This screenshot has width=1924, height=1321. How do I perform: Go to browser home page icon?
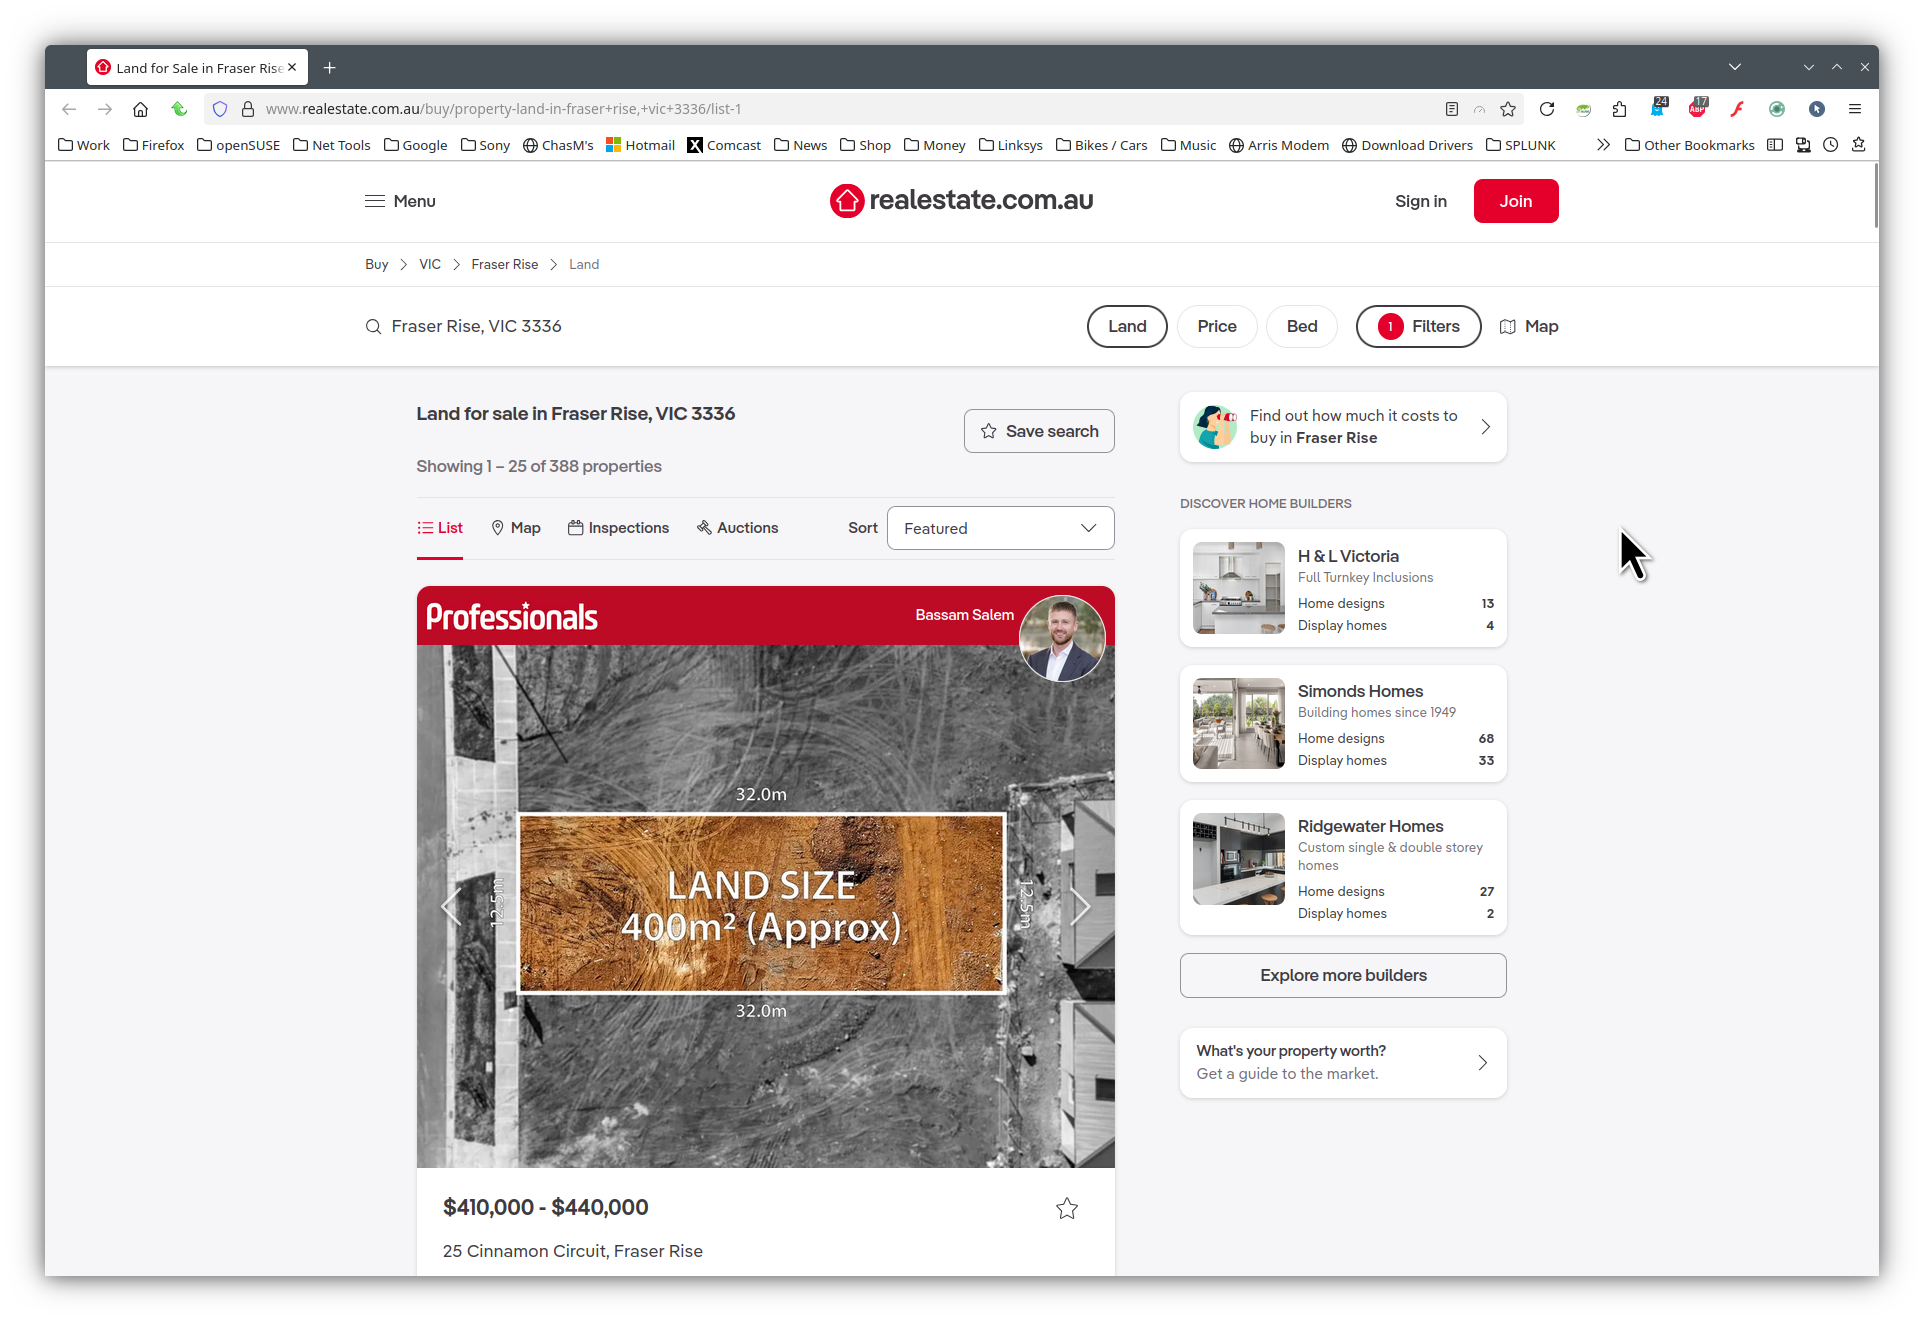141,109
